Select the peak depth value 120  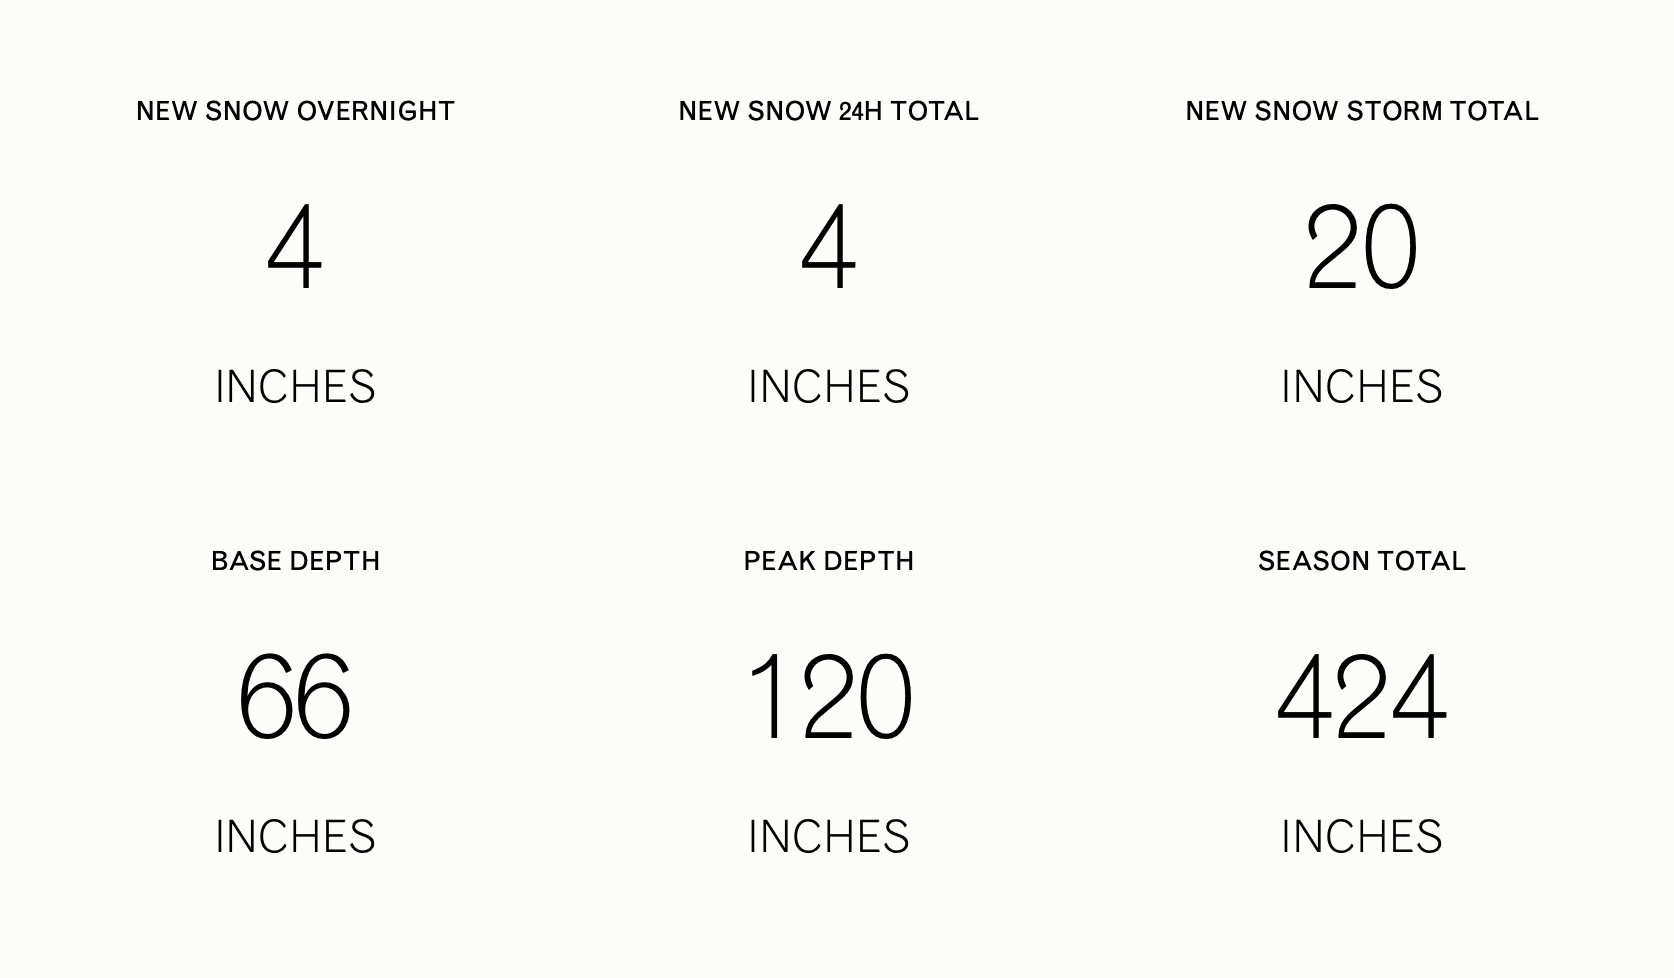coord(829,697)
